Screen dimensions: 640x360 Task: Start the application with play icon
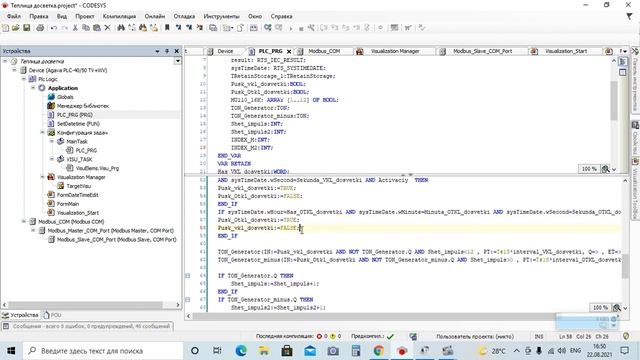(291, 28)
